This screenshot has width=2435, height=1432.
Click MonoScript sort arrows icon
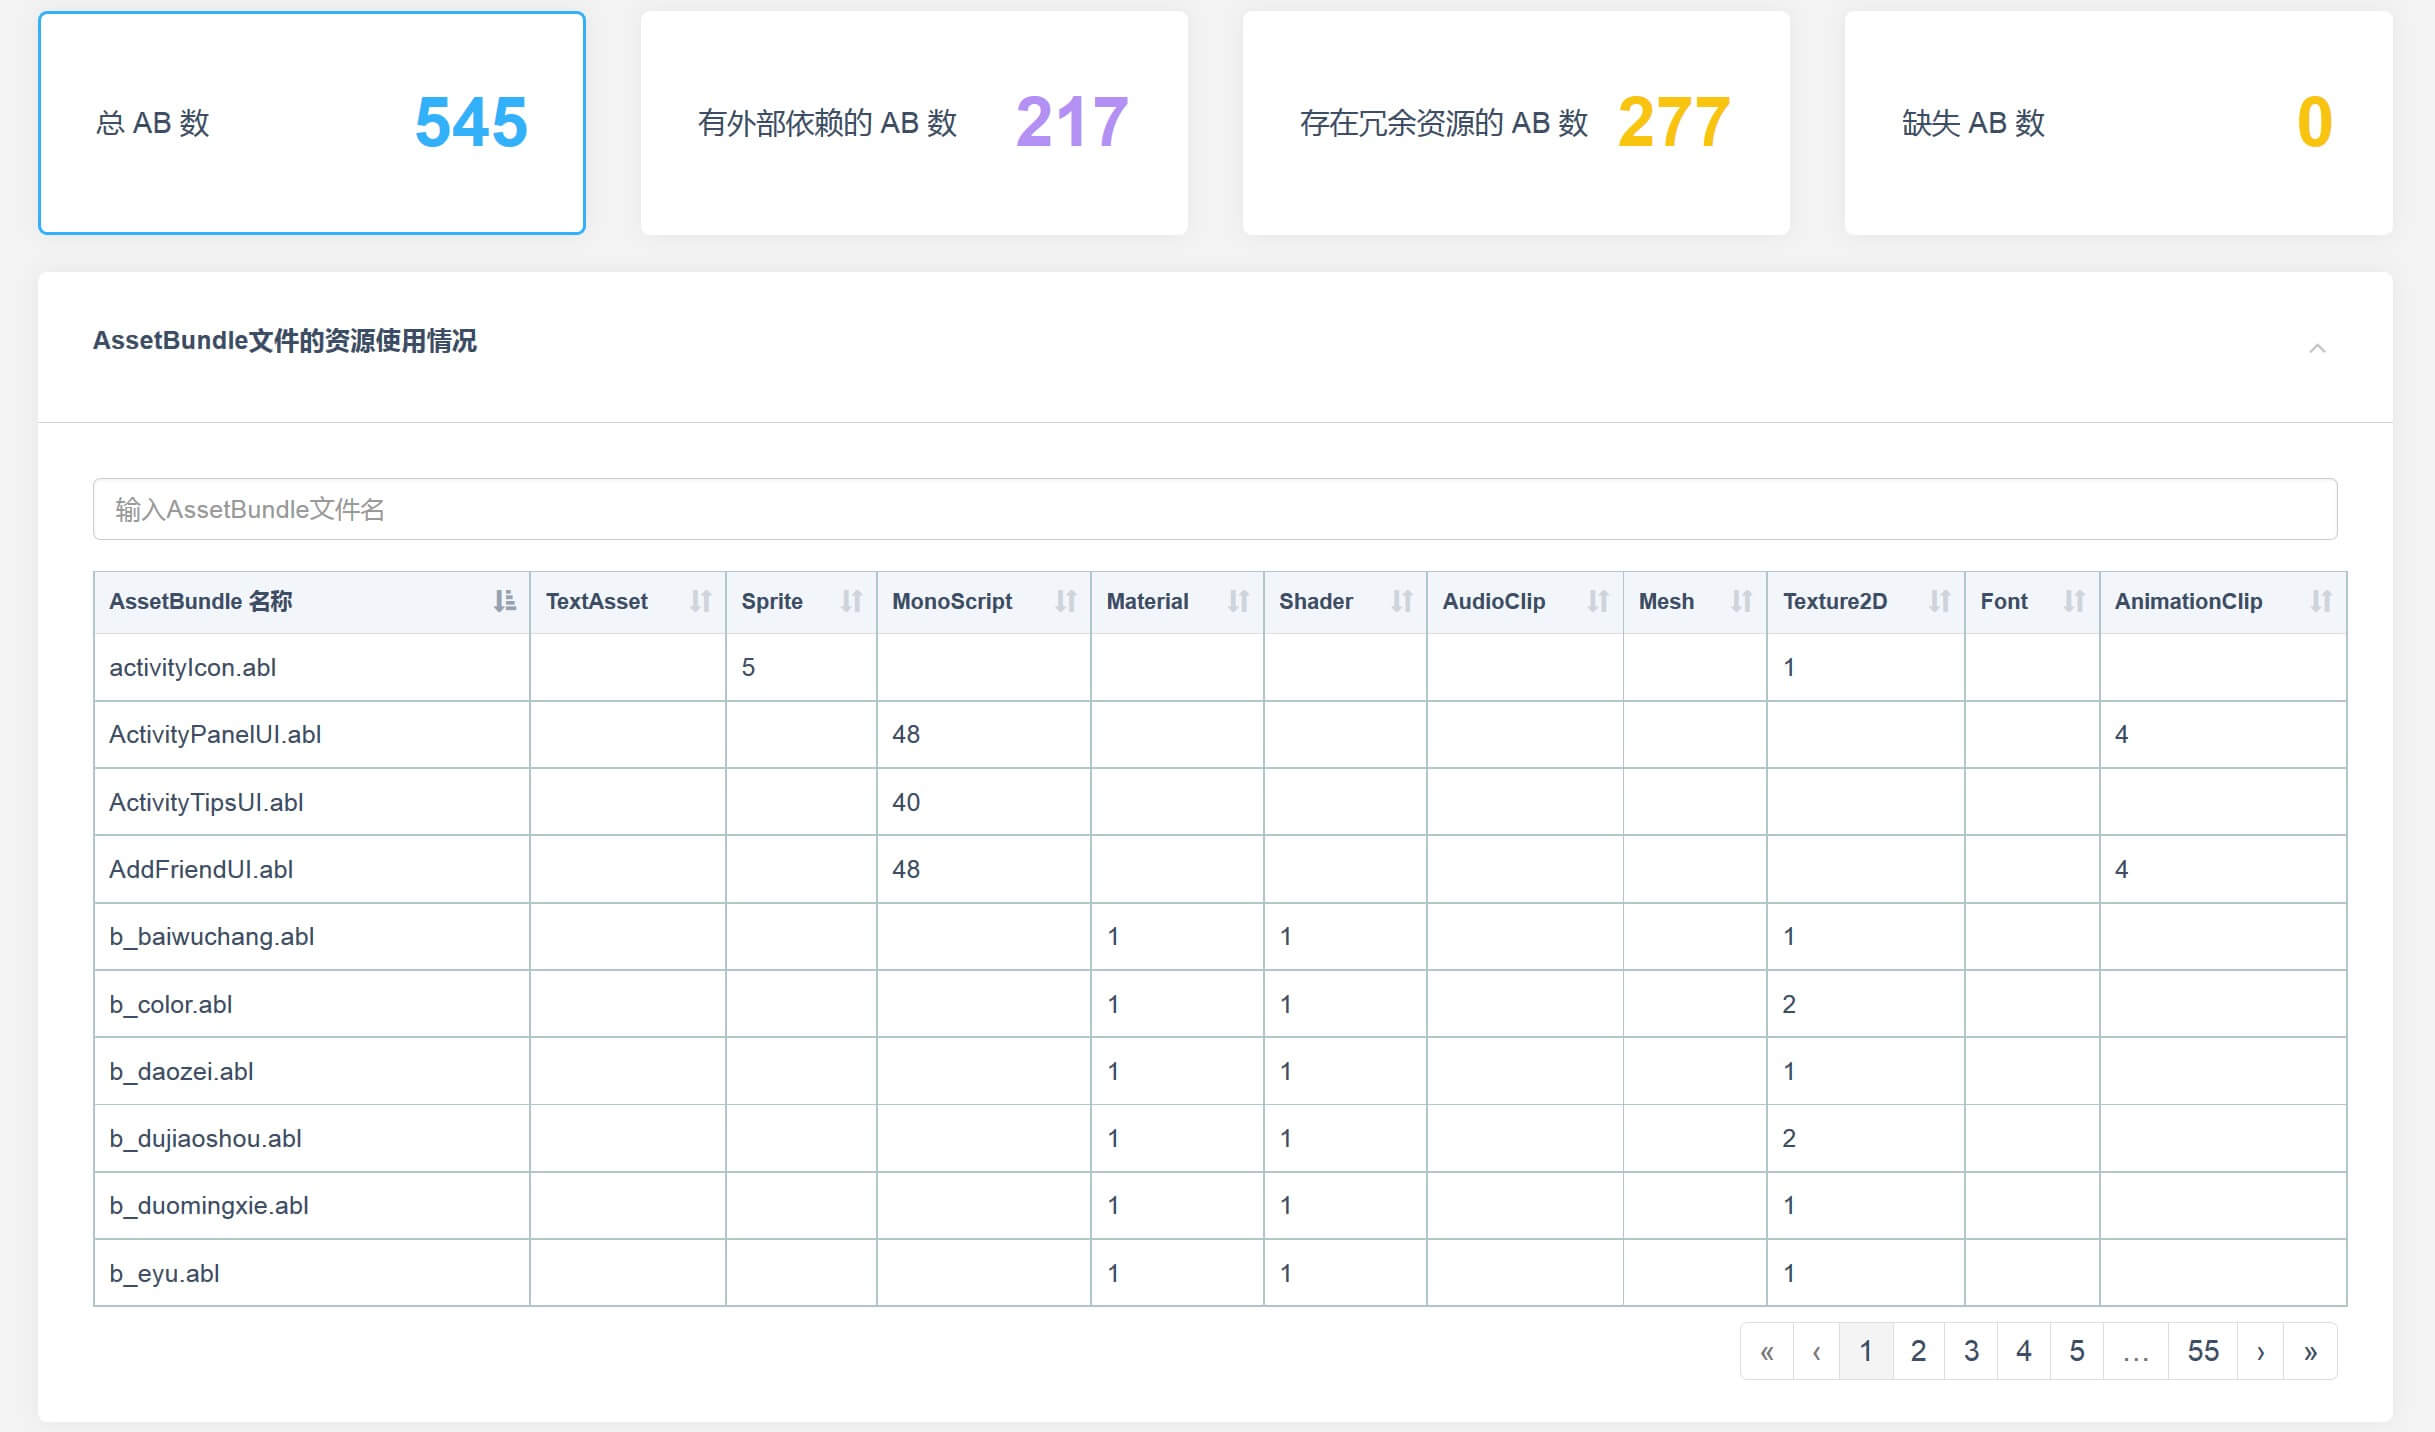(1065, 601)
